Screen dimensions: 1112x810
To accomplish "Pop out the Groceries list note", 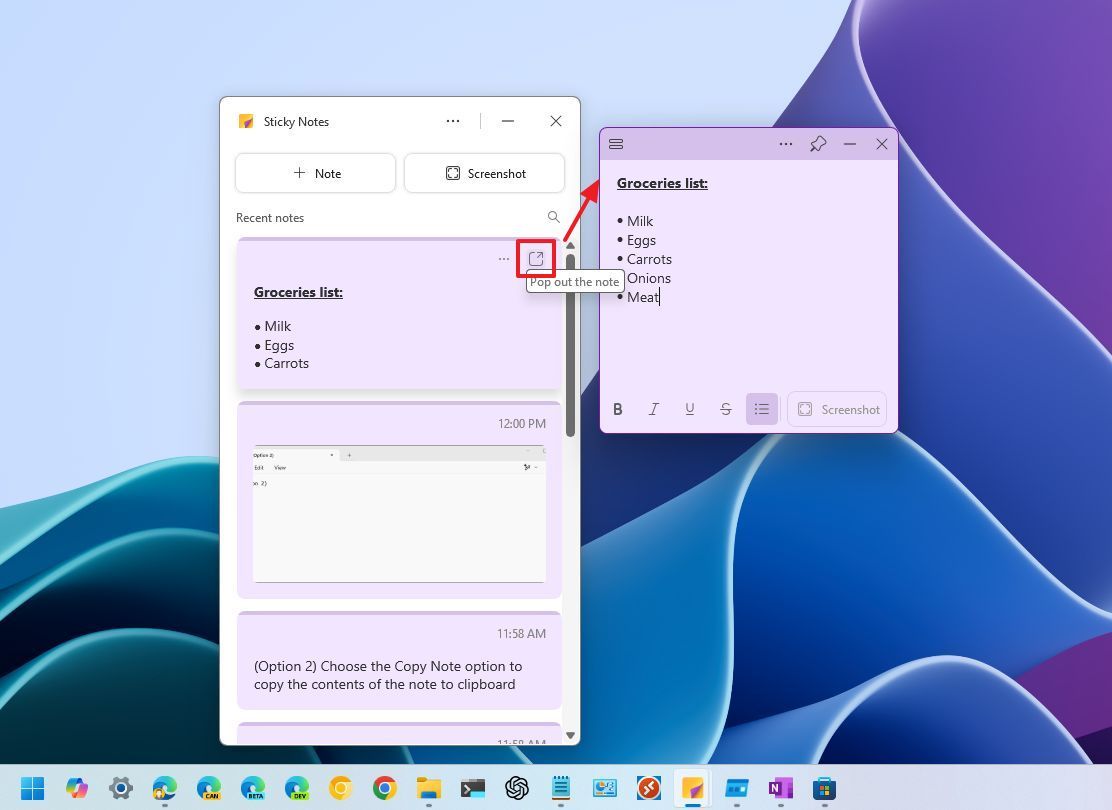I will [x=536, y=258].
